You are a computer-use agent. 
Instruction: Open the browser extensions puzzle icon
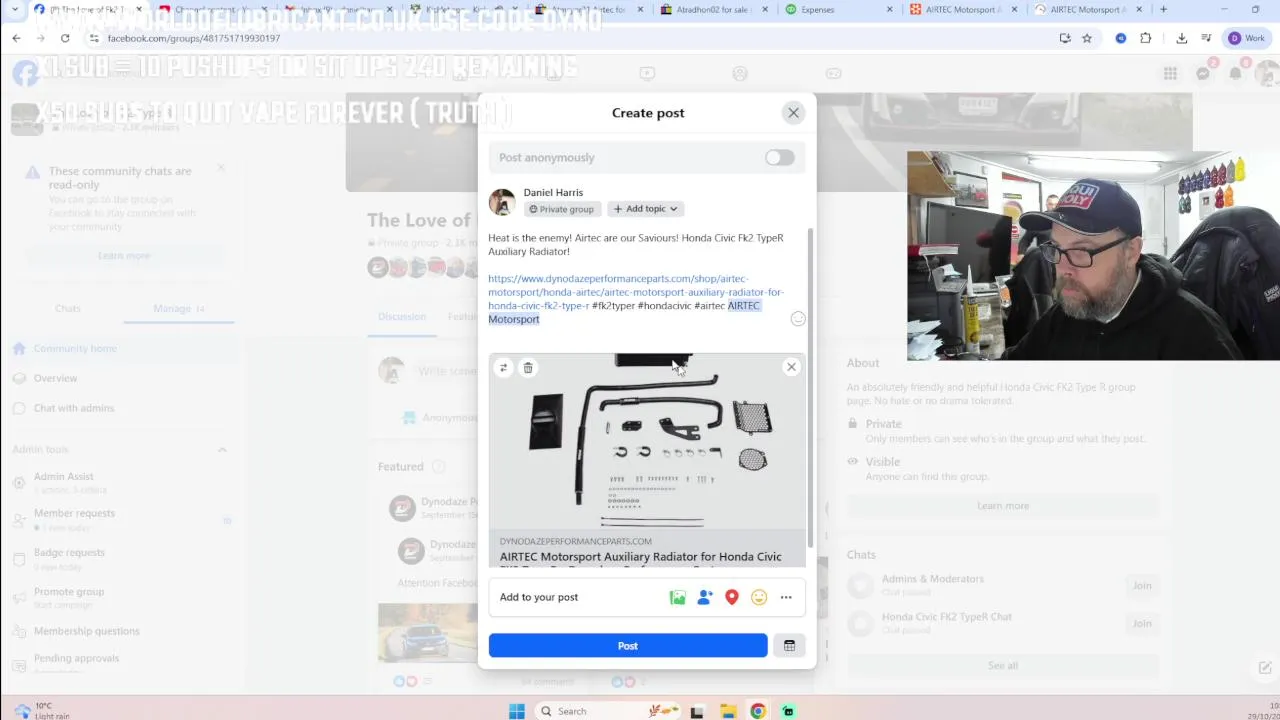[1146, 38]
